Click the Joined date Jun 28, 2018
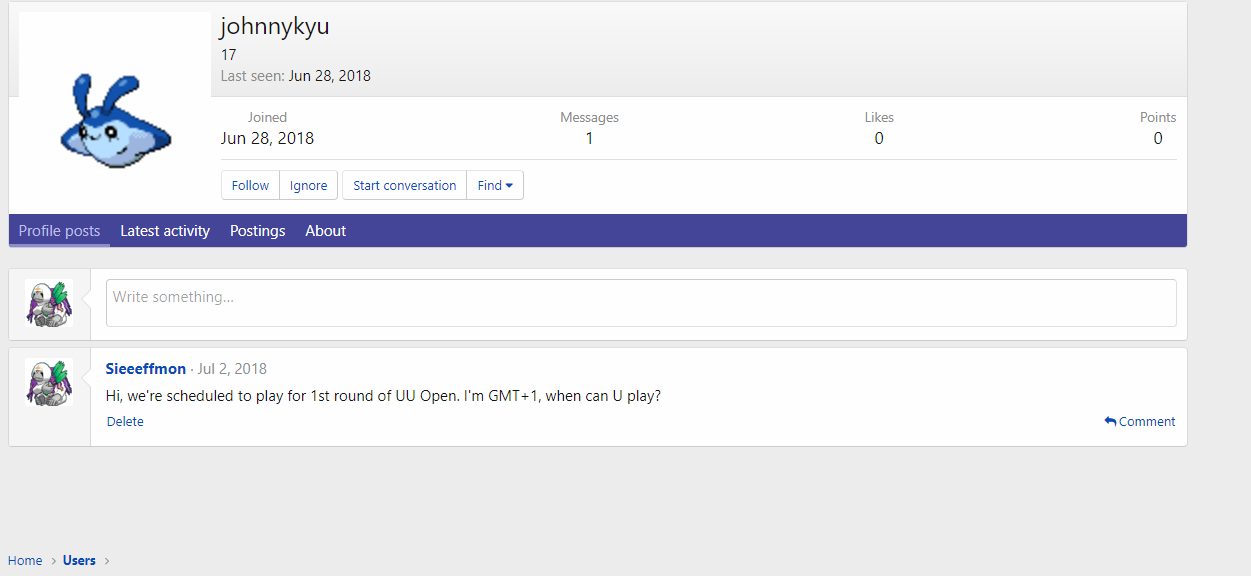This screenshot has height=576, width=1251. [267, 138]
